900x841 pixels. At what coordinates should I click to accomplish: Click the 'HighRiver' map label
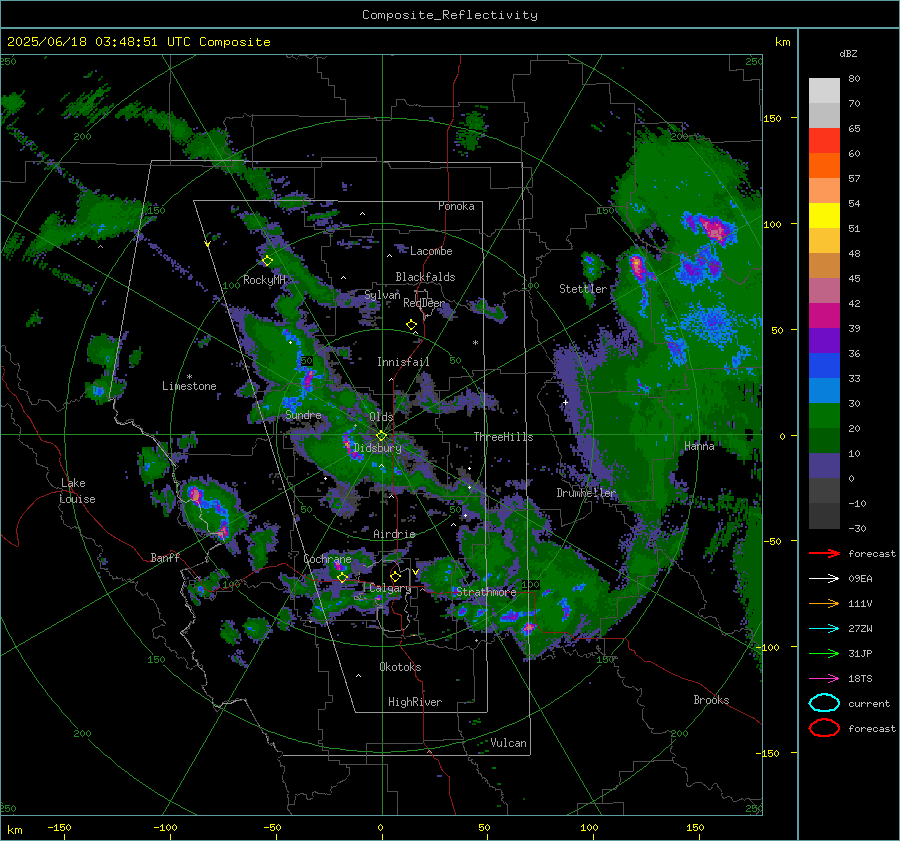coord(415,702)
